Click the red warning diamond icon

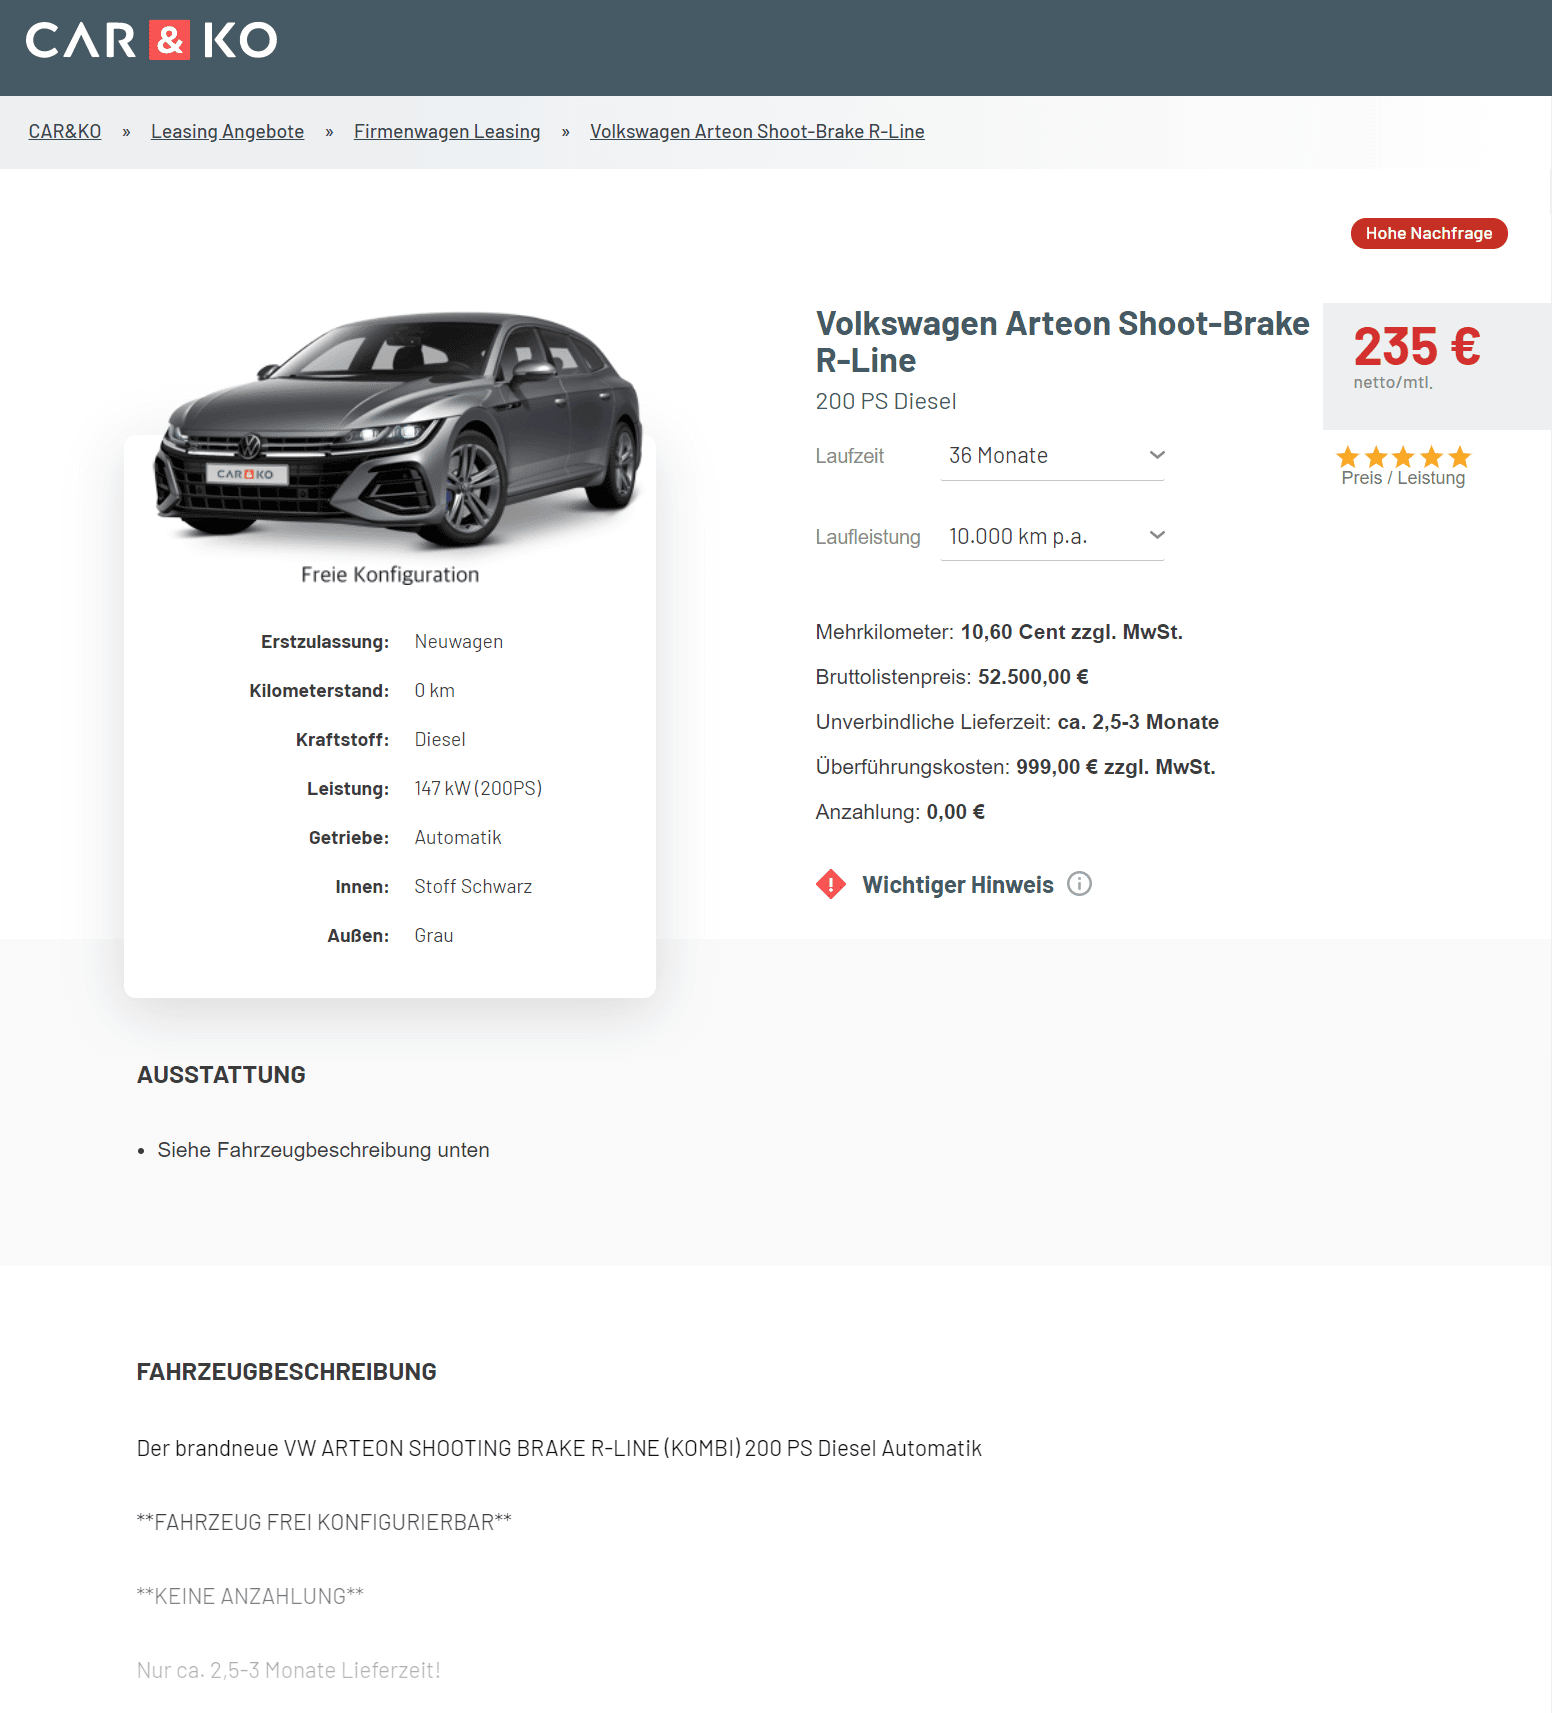[831, 884]
